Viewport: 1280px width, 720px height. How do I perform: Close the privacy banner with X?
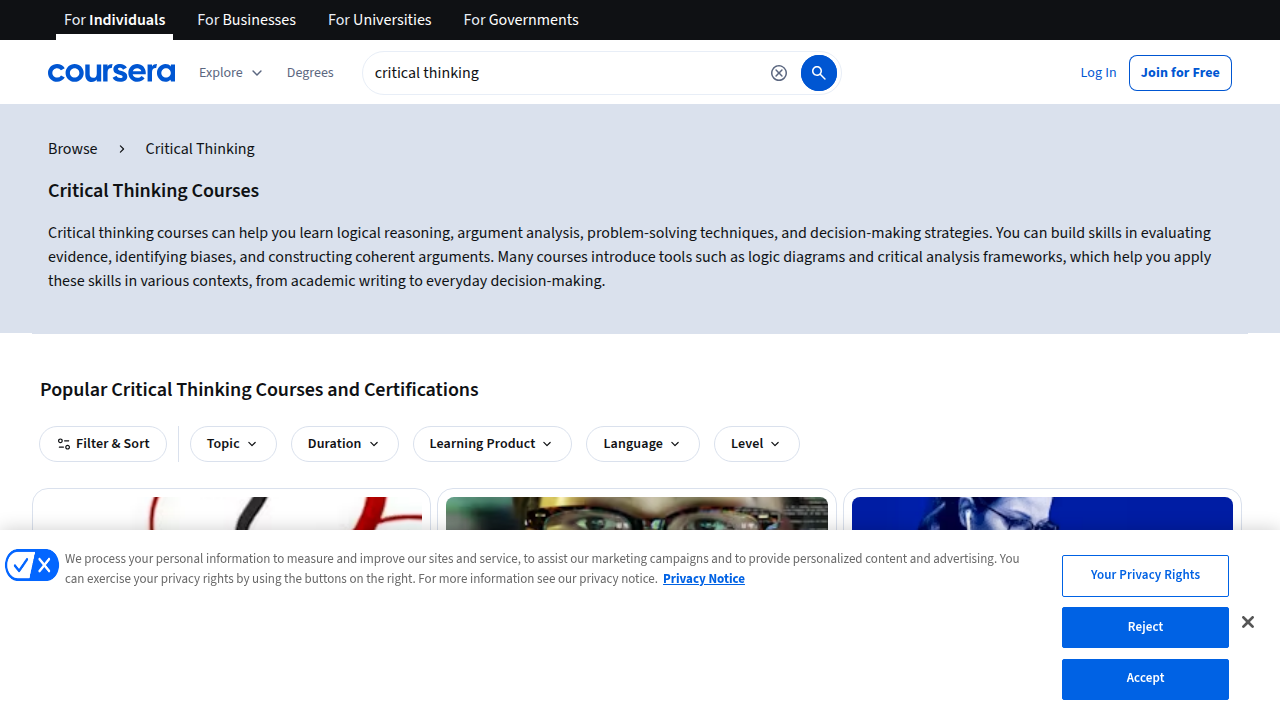(1248, 622)
